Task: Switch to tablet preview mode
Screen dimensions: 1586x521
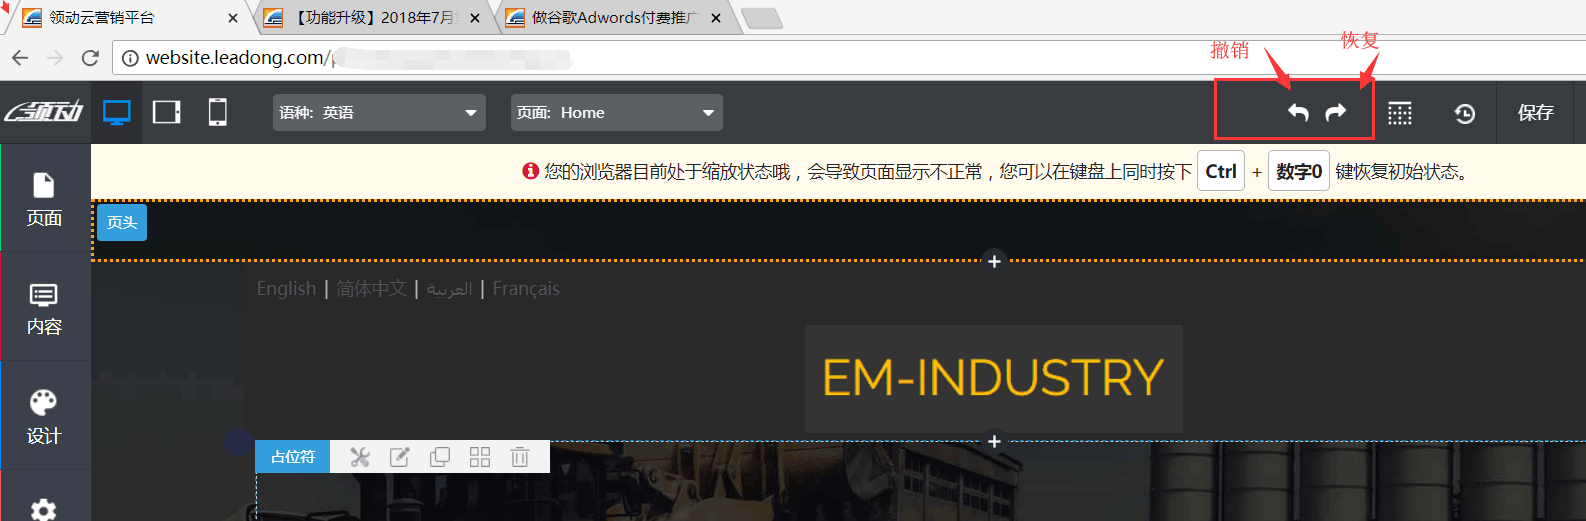Action: pos(167,112)
